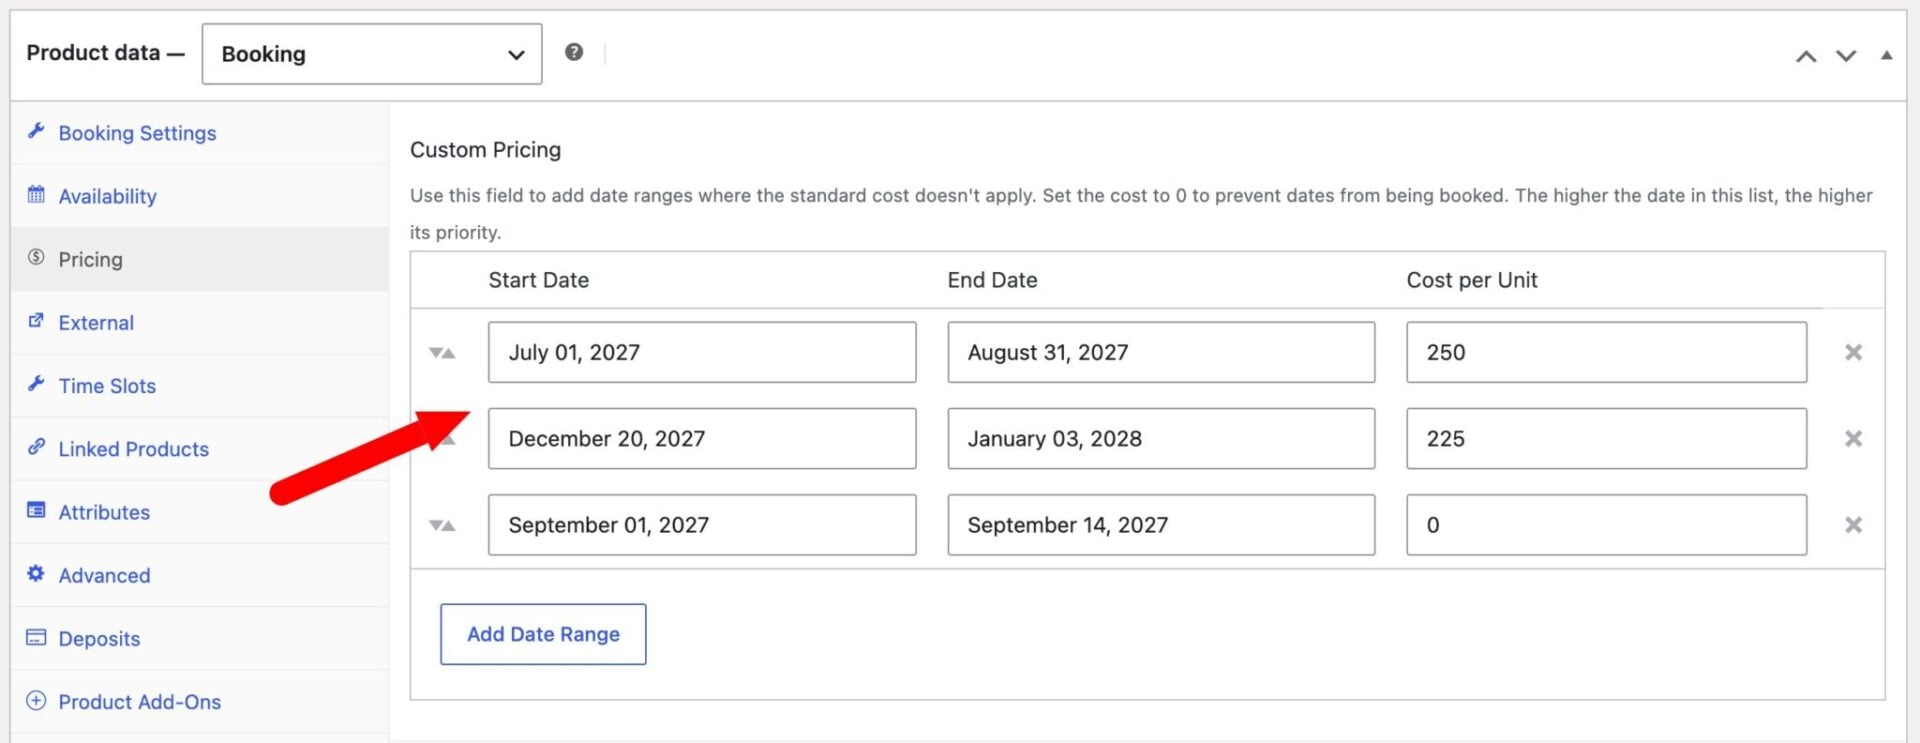The height and width of the screenshot is (743, 1920).
Task: Remove the September 01, 2027 date range row
Action: [1853, 525]
